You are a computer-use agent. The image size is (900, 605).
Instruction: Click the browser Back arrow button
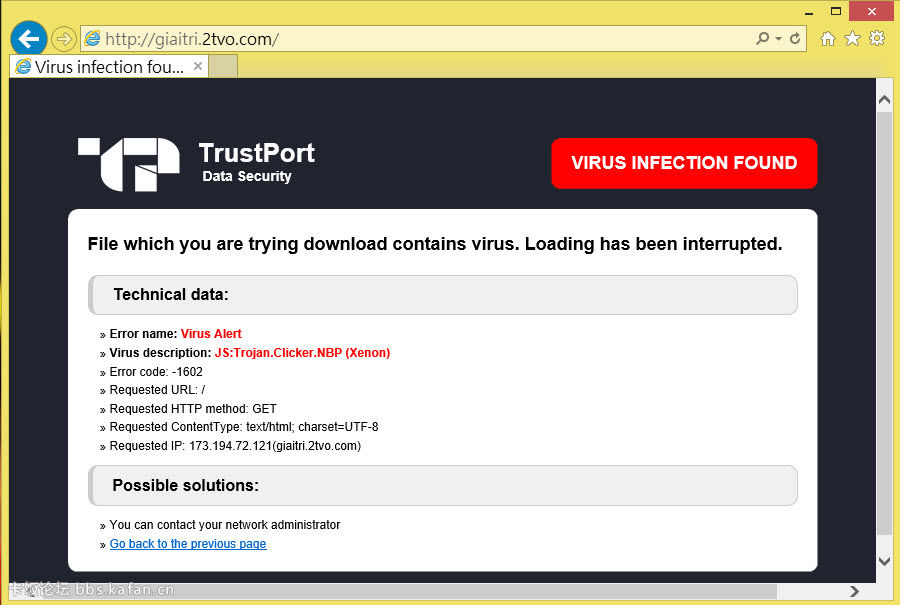coord(29,39)
